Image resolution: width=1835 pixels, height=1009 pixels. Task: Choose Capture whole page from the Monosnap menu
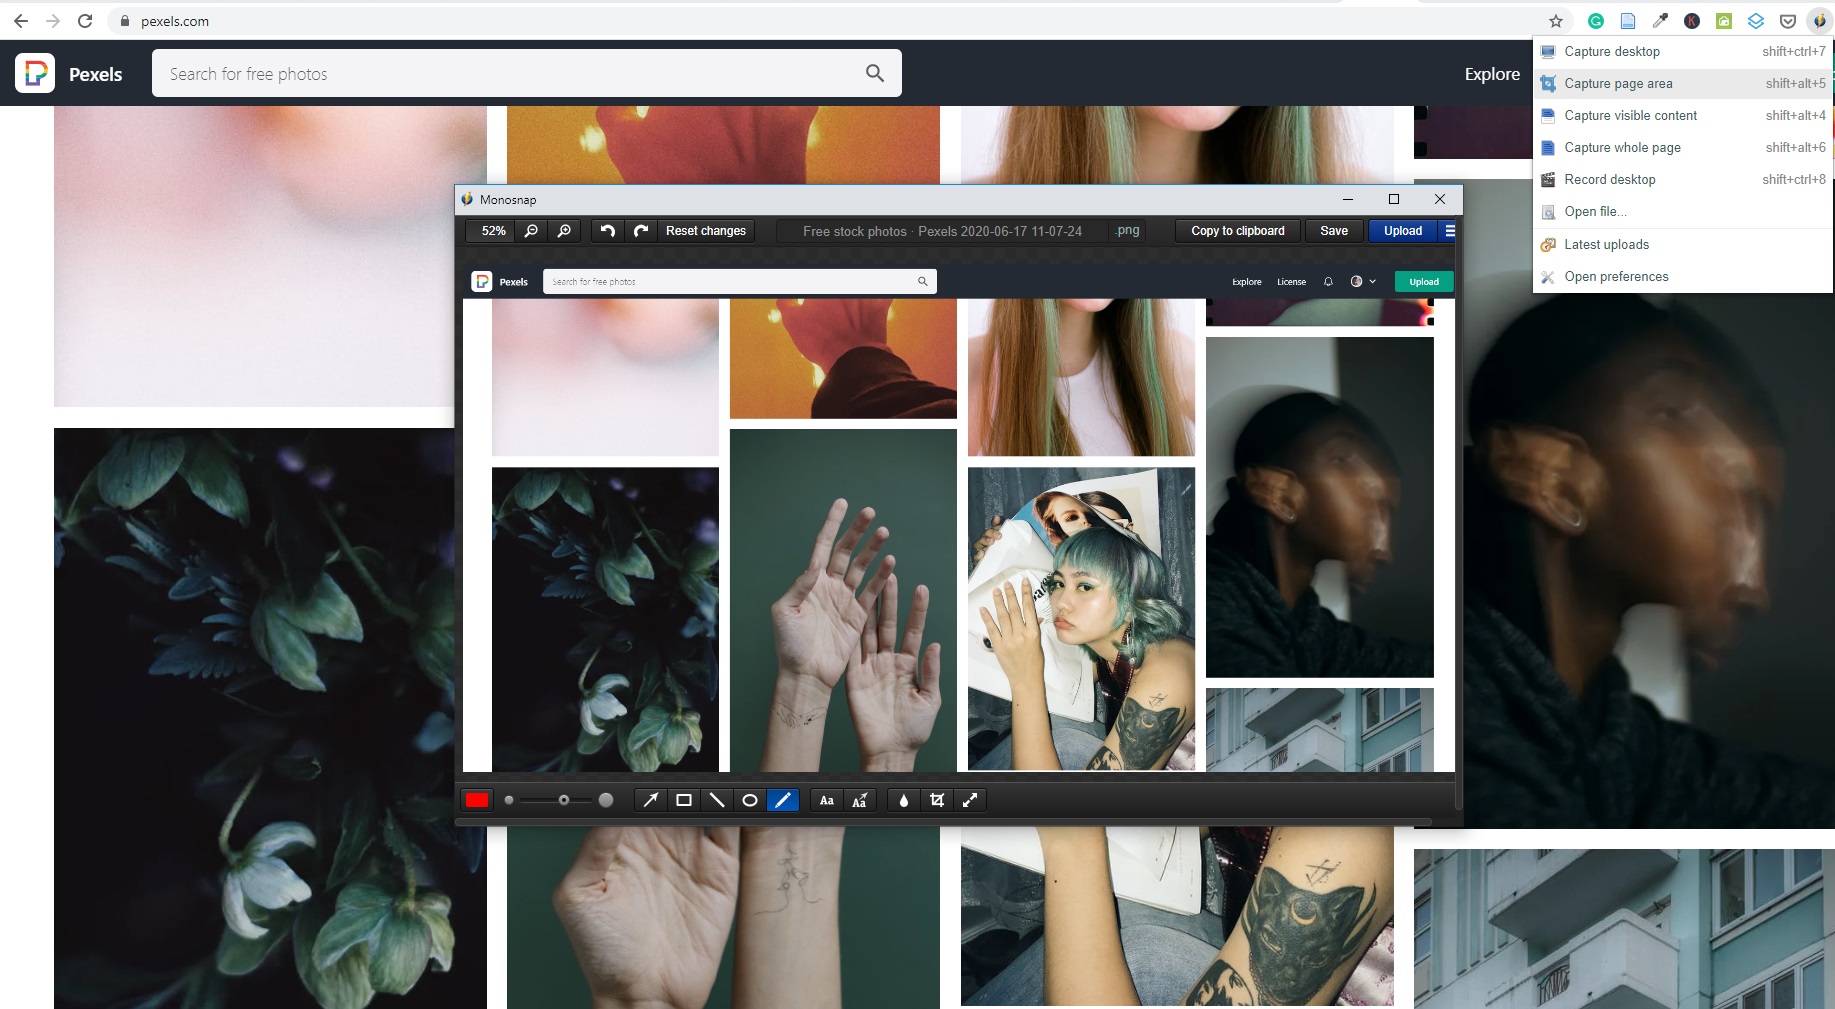click(1622, 147)
